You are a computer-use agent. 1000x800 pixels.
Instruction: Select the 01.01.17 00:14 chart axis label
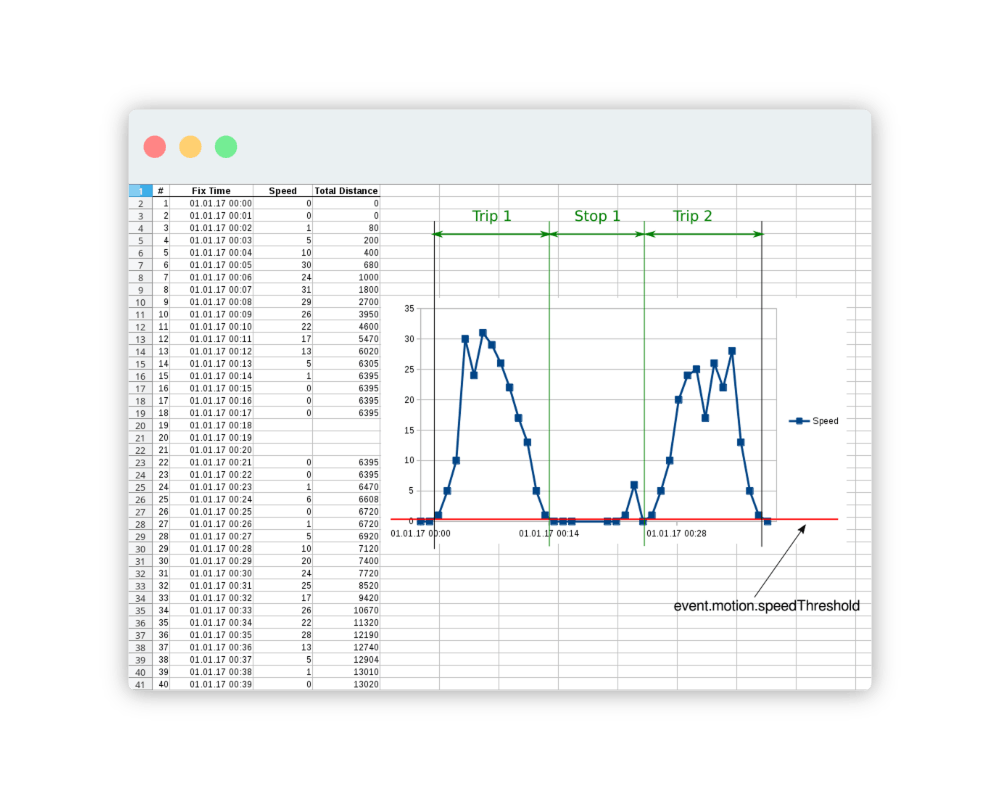click(x=549, y=534)
